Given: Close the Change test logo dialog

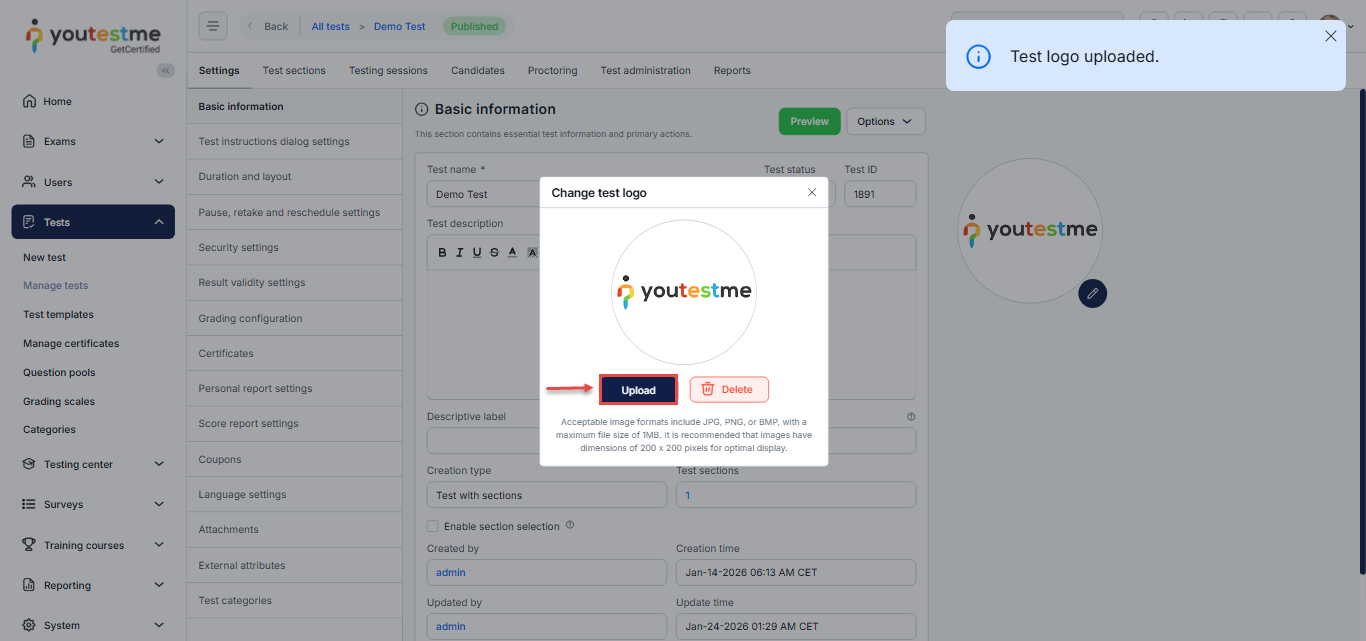Looking at the screenshot, I should point(812,192).
